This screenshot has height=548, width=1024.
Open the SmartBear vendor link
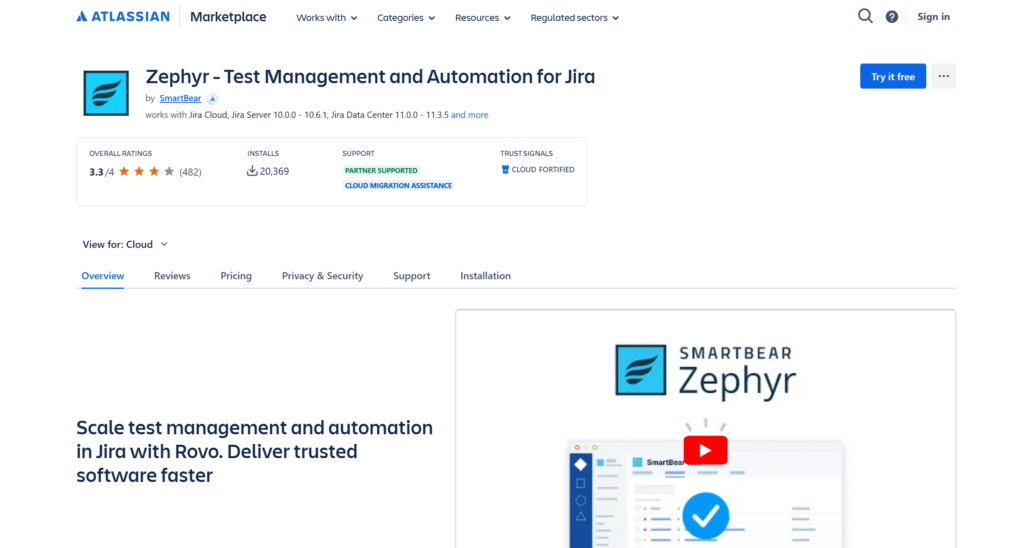tap(180, 99)
